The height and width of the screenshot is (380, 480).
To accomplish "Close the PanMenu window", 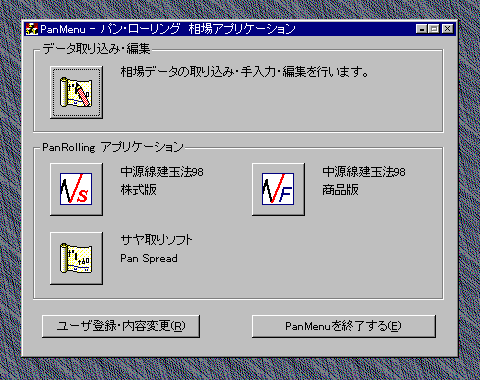I will click(x=448, y=29).
